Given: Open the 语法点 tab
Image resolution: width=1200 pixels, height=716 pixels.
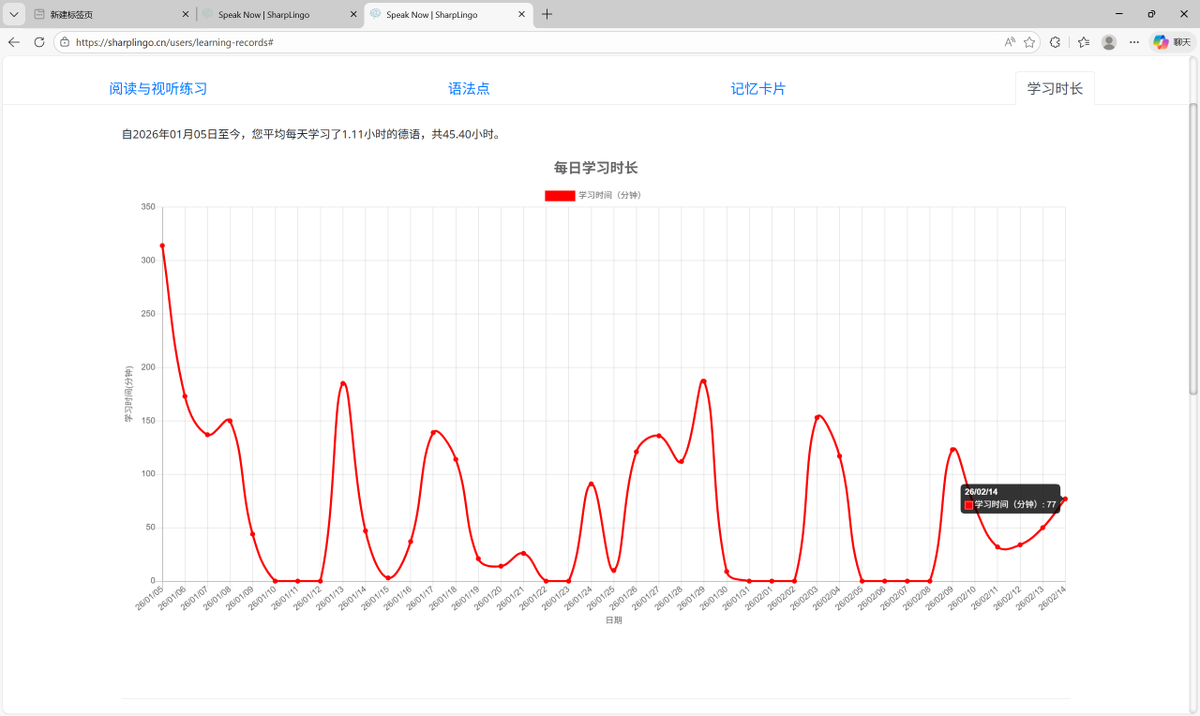Looking at the screenshot, I should click(x=469, y=89).
